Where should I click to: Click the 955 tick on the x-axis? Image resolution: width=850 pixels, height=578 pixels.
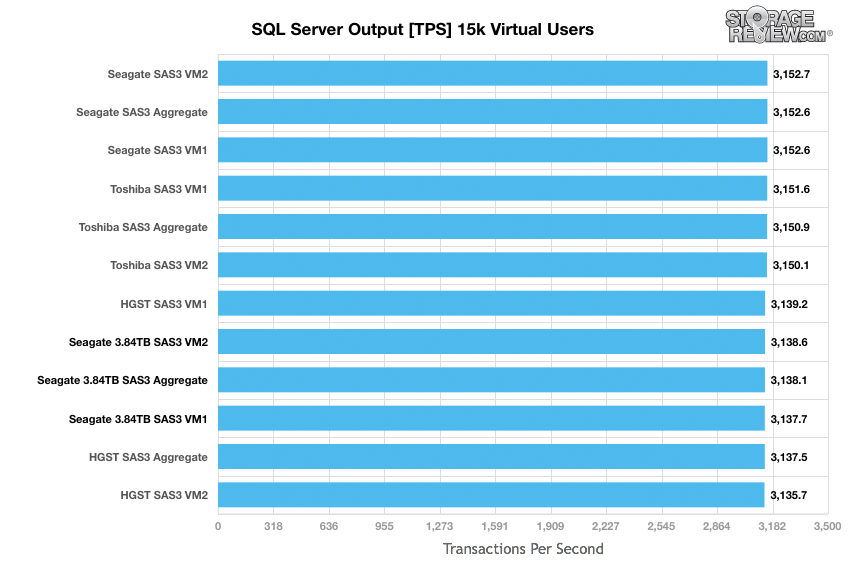pyautogui.click(x=384, y=526)
